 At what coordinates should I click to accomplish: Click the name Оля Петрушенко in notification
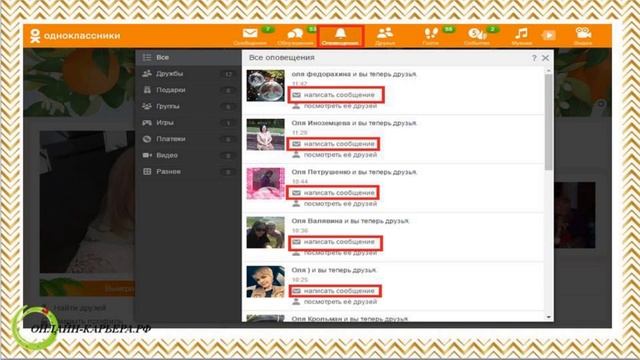point(321,172)
